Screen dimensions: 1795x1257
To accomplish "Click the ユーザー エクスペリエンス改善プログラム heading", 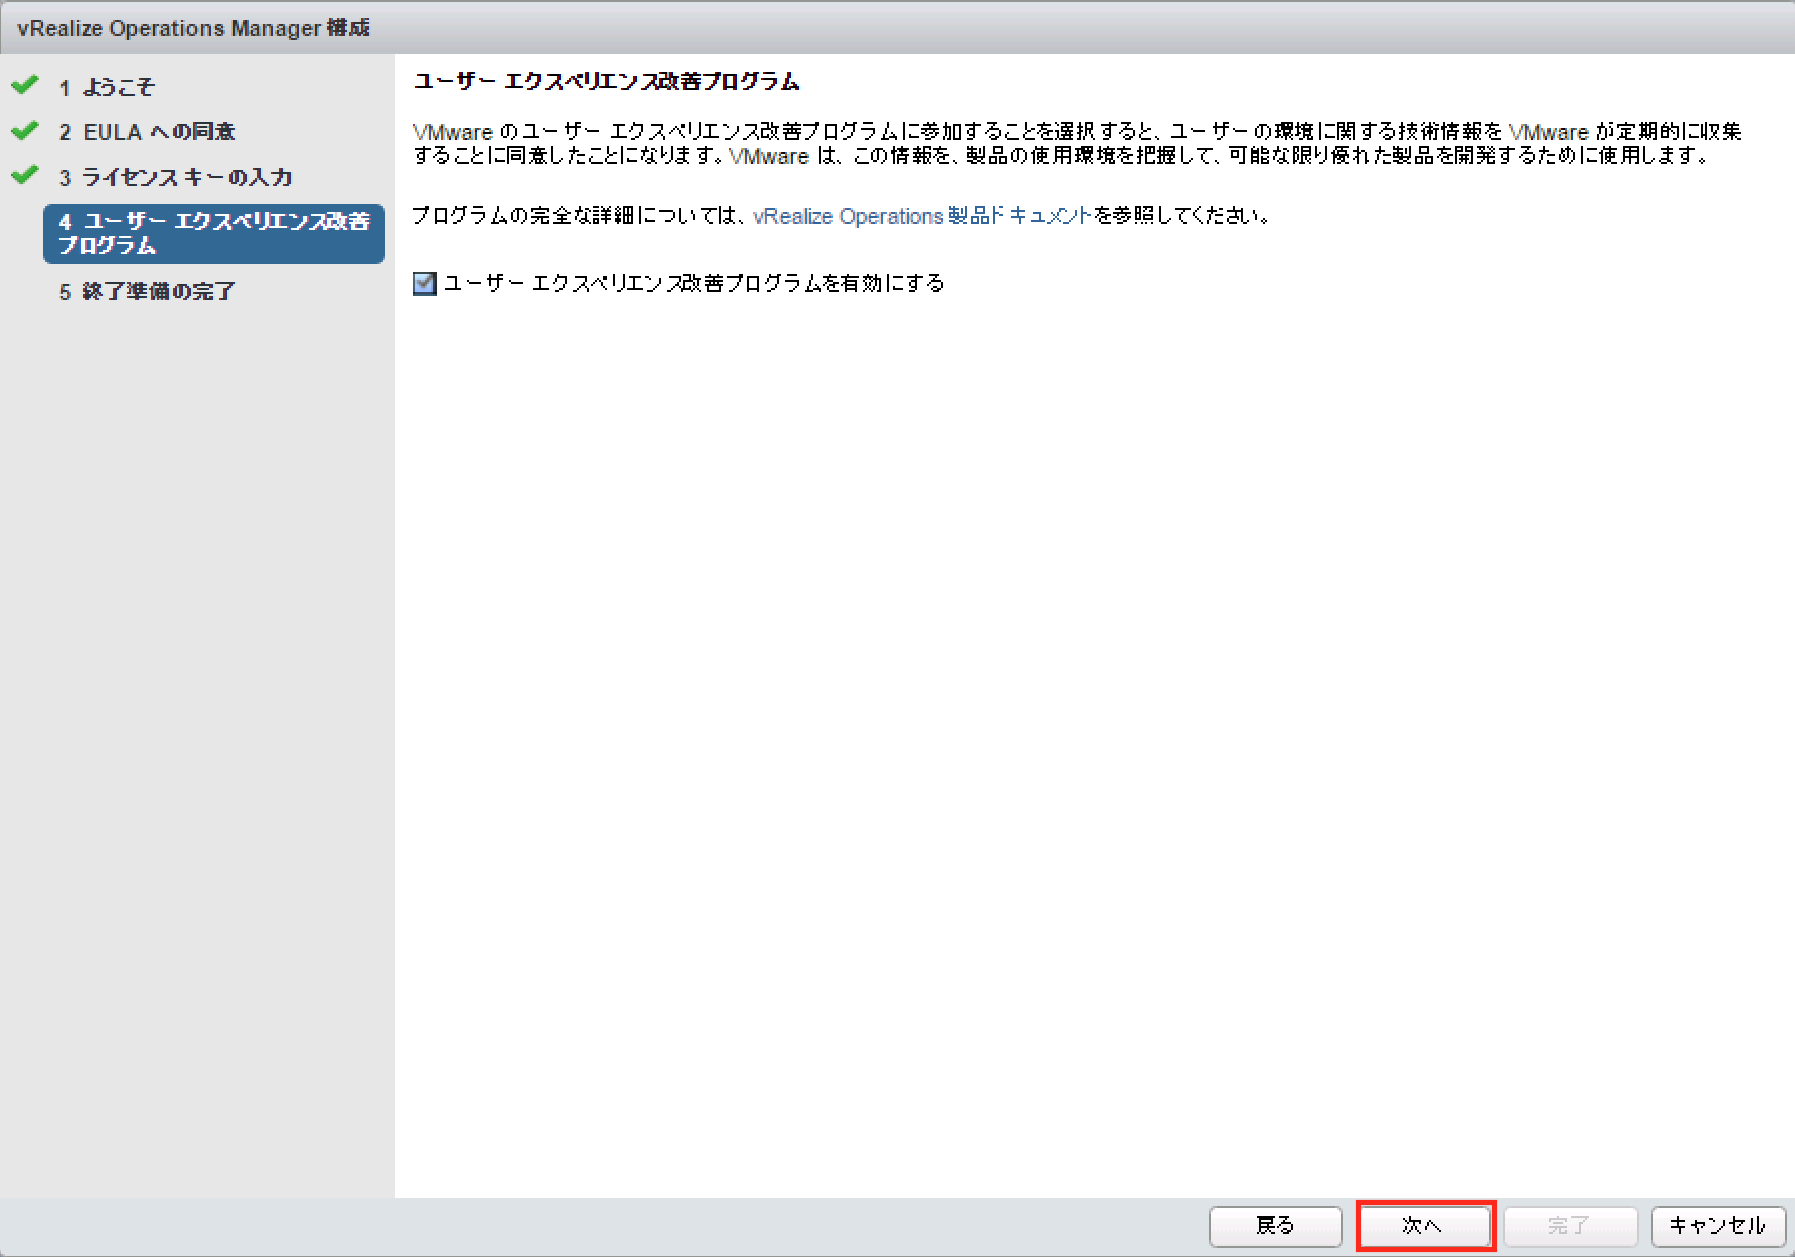I will tap(605, 81).
